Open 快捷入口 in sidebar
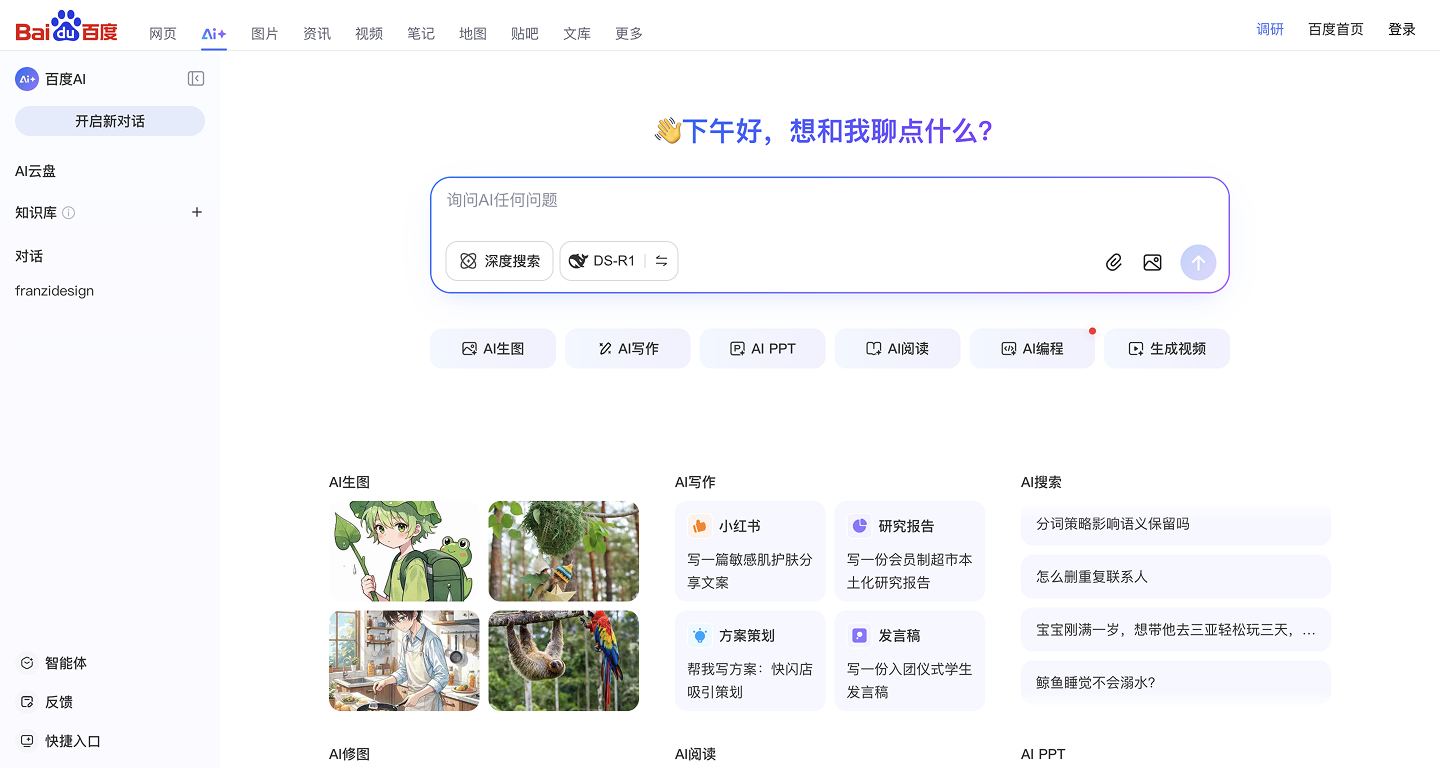 tap(61, 741)
